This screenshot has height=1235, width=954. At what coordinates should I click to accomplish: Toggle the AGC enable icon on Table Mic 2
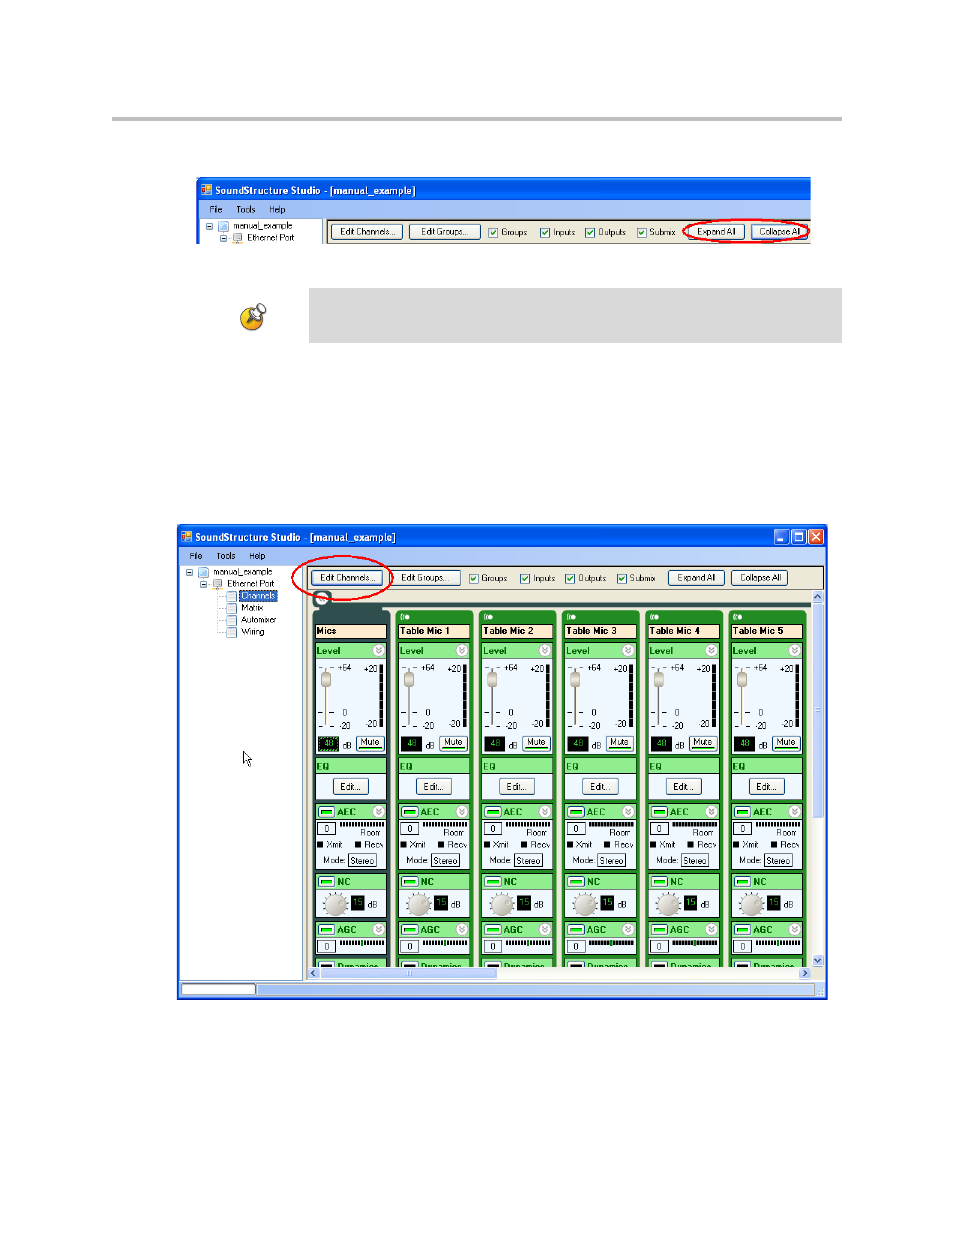pyautogui.click(x=493, y=930)
